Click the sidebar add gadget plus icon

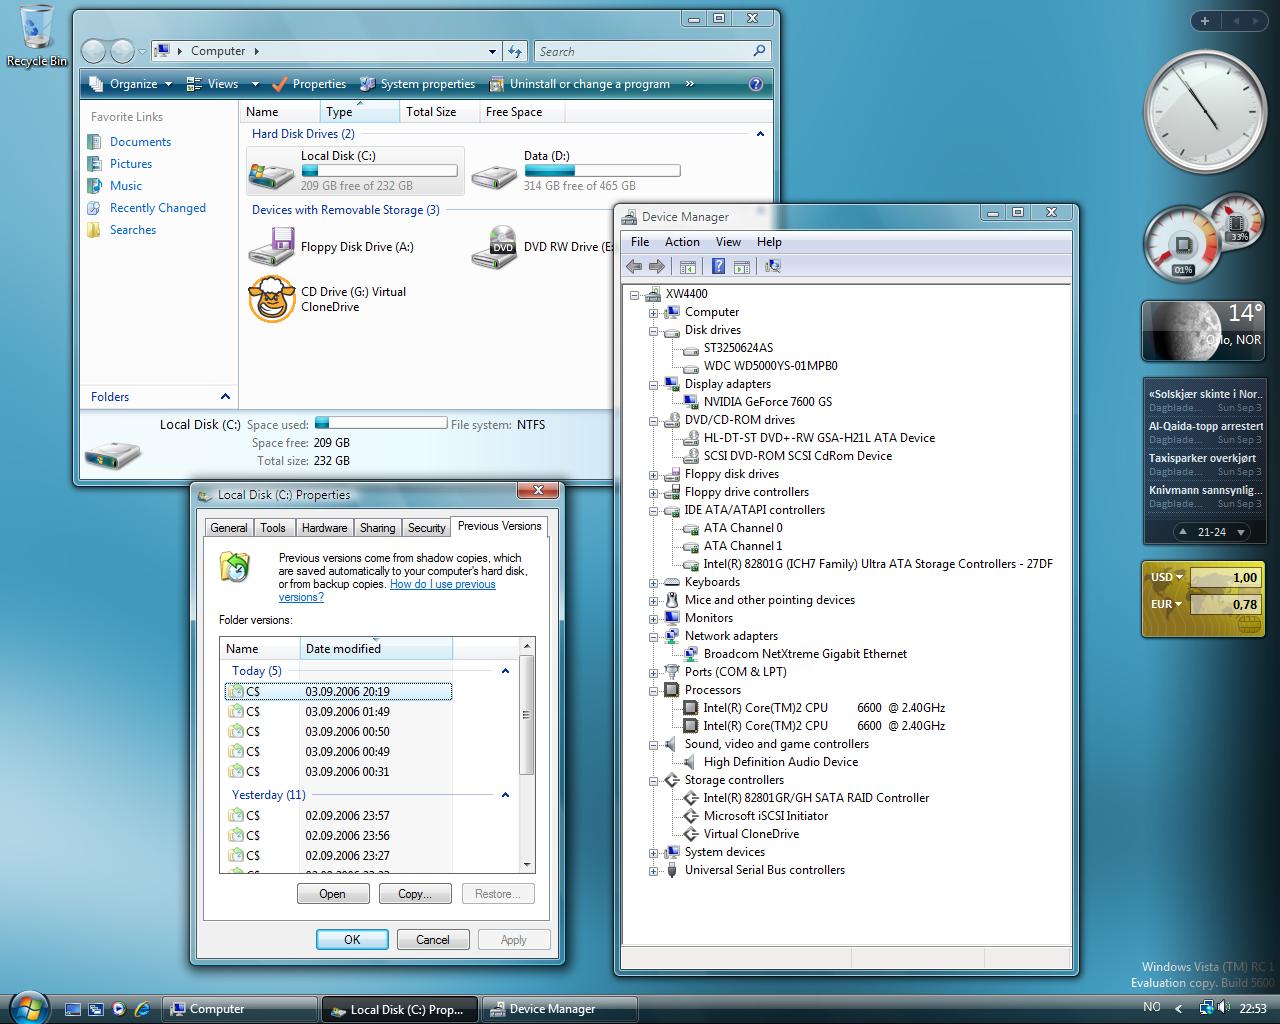[x=1205, y=20]
